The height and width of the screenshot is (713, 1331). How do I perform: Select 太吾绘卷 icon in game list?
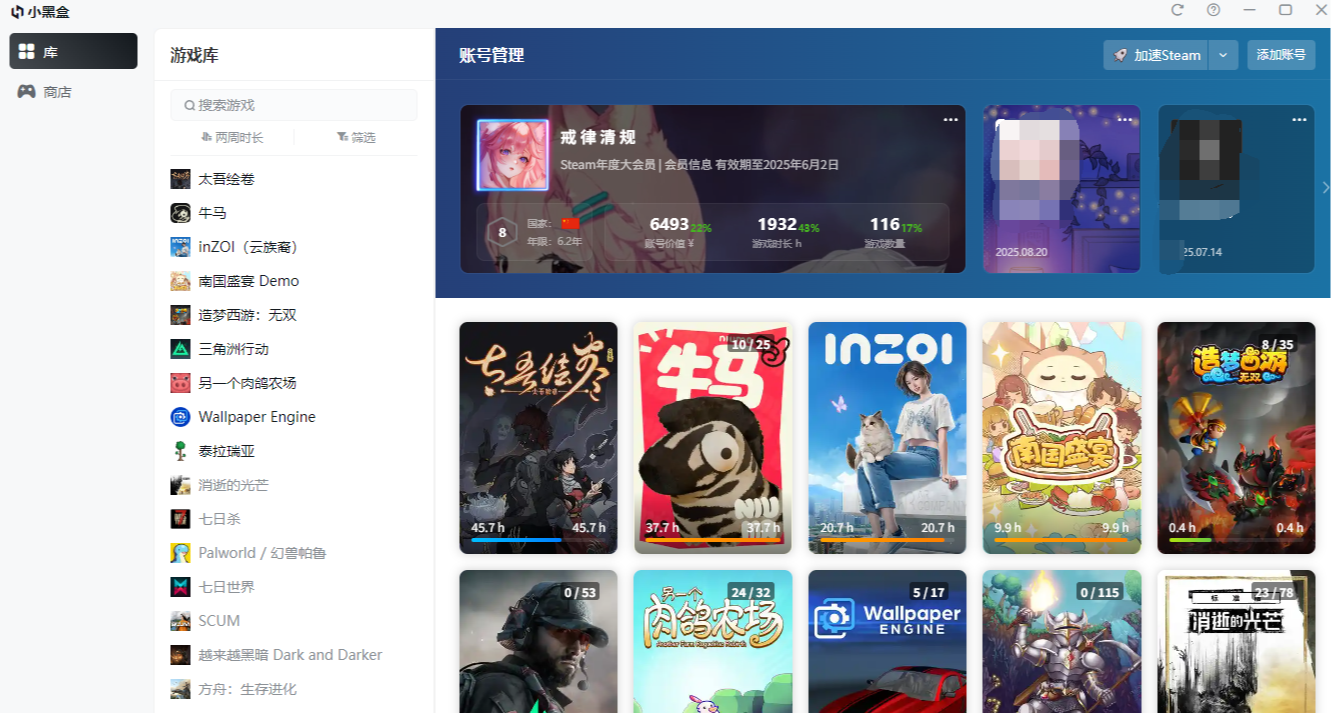180,179
